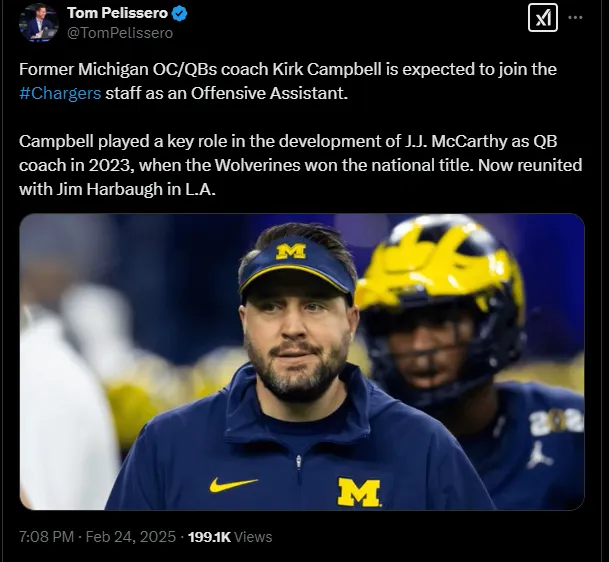Open Tom Pelissero's profile avatar
The height and width of the screenshot is (562, 609).
tap(37, 22)
